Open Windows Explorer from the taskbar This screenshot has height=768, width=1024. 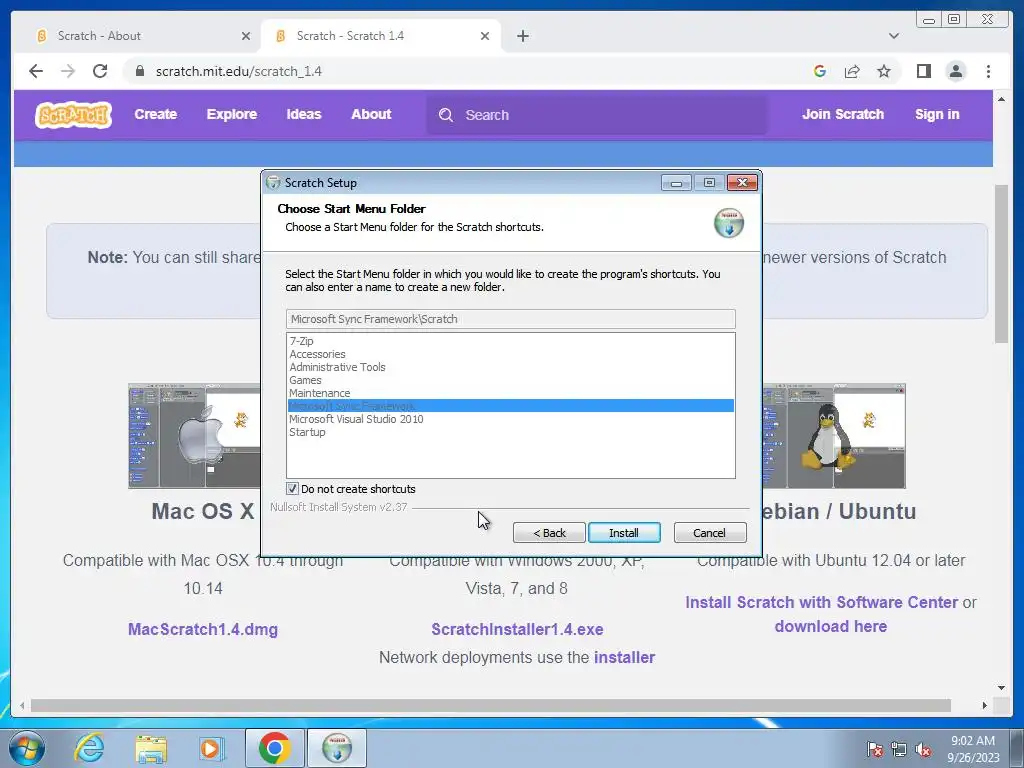click(151, 748)
